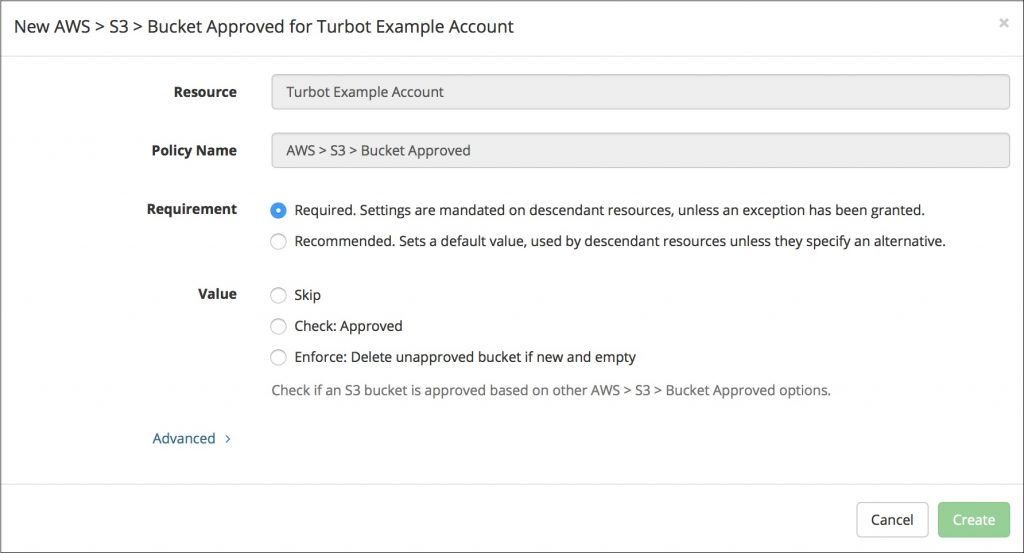Click the Policy Name field
The width and height of the screenshot is (1024, 553).
click(x=641, y=150)
